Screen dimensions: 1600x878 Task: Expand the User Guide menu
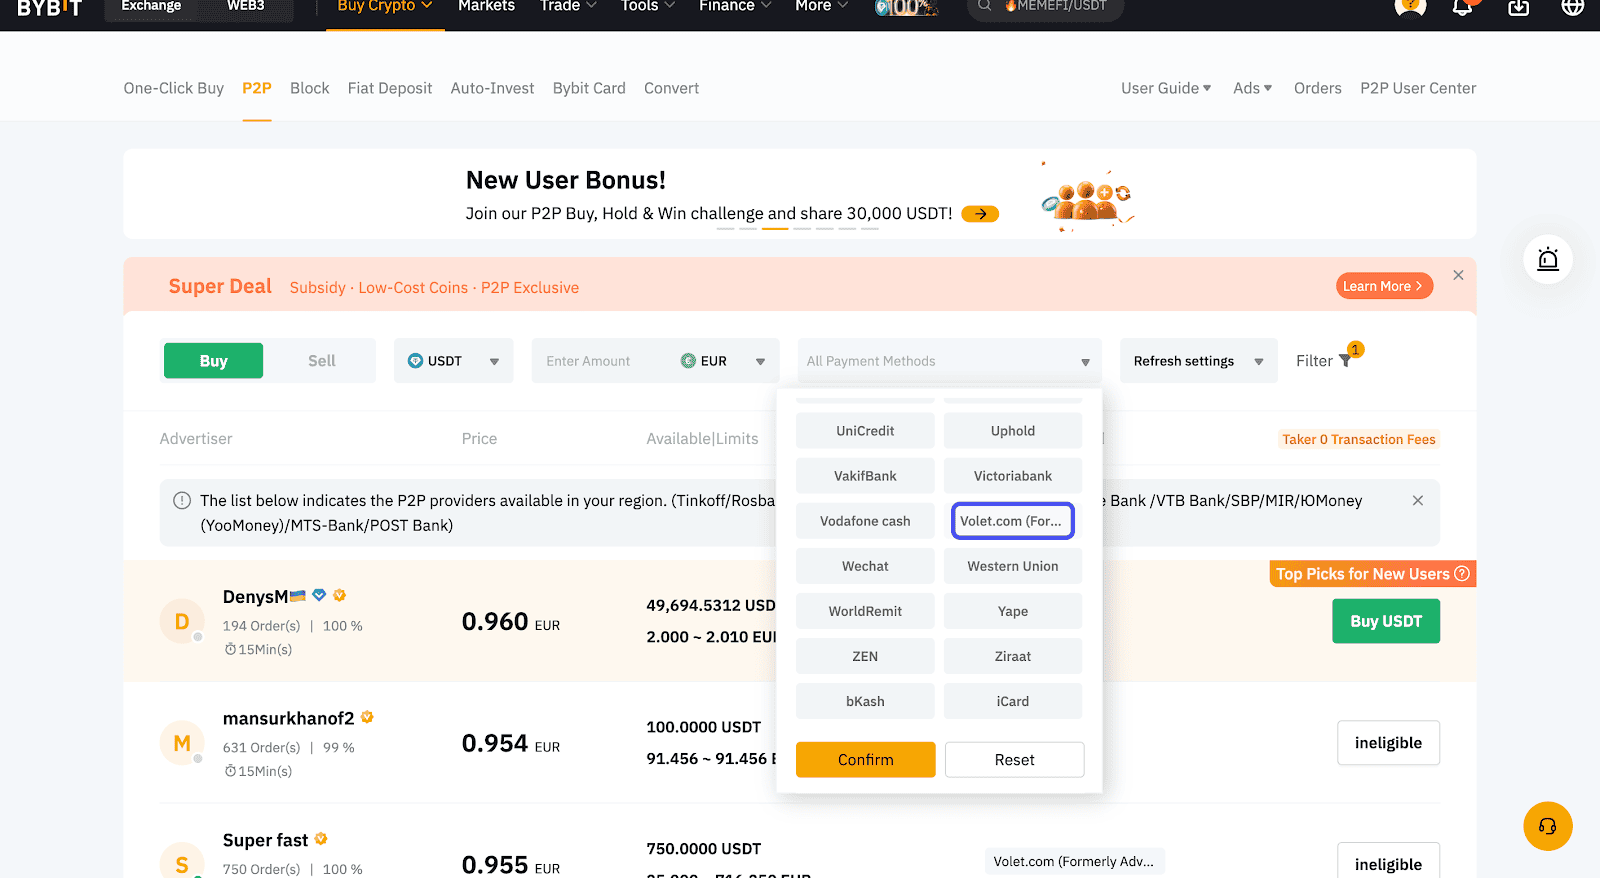click(x=1166, y=88)
